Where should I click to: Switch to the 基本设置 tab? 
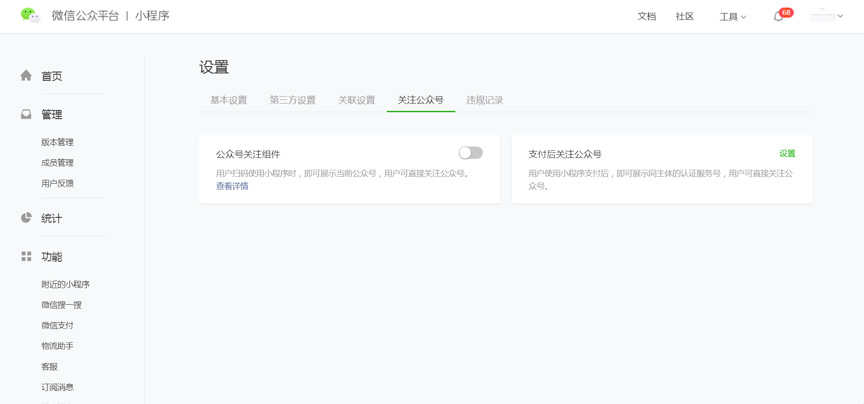[x=228, y=100]
